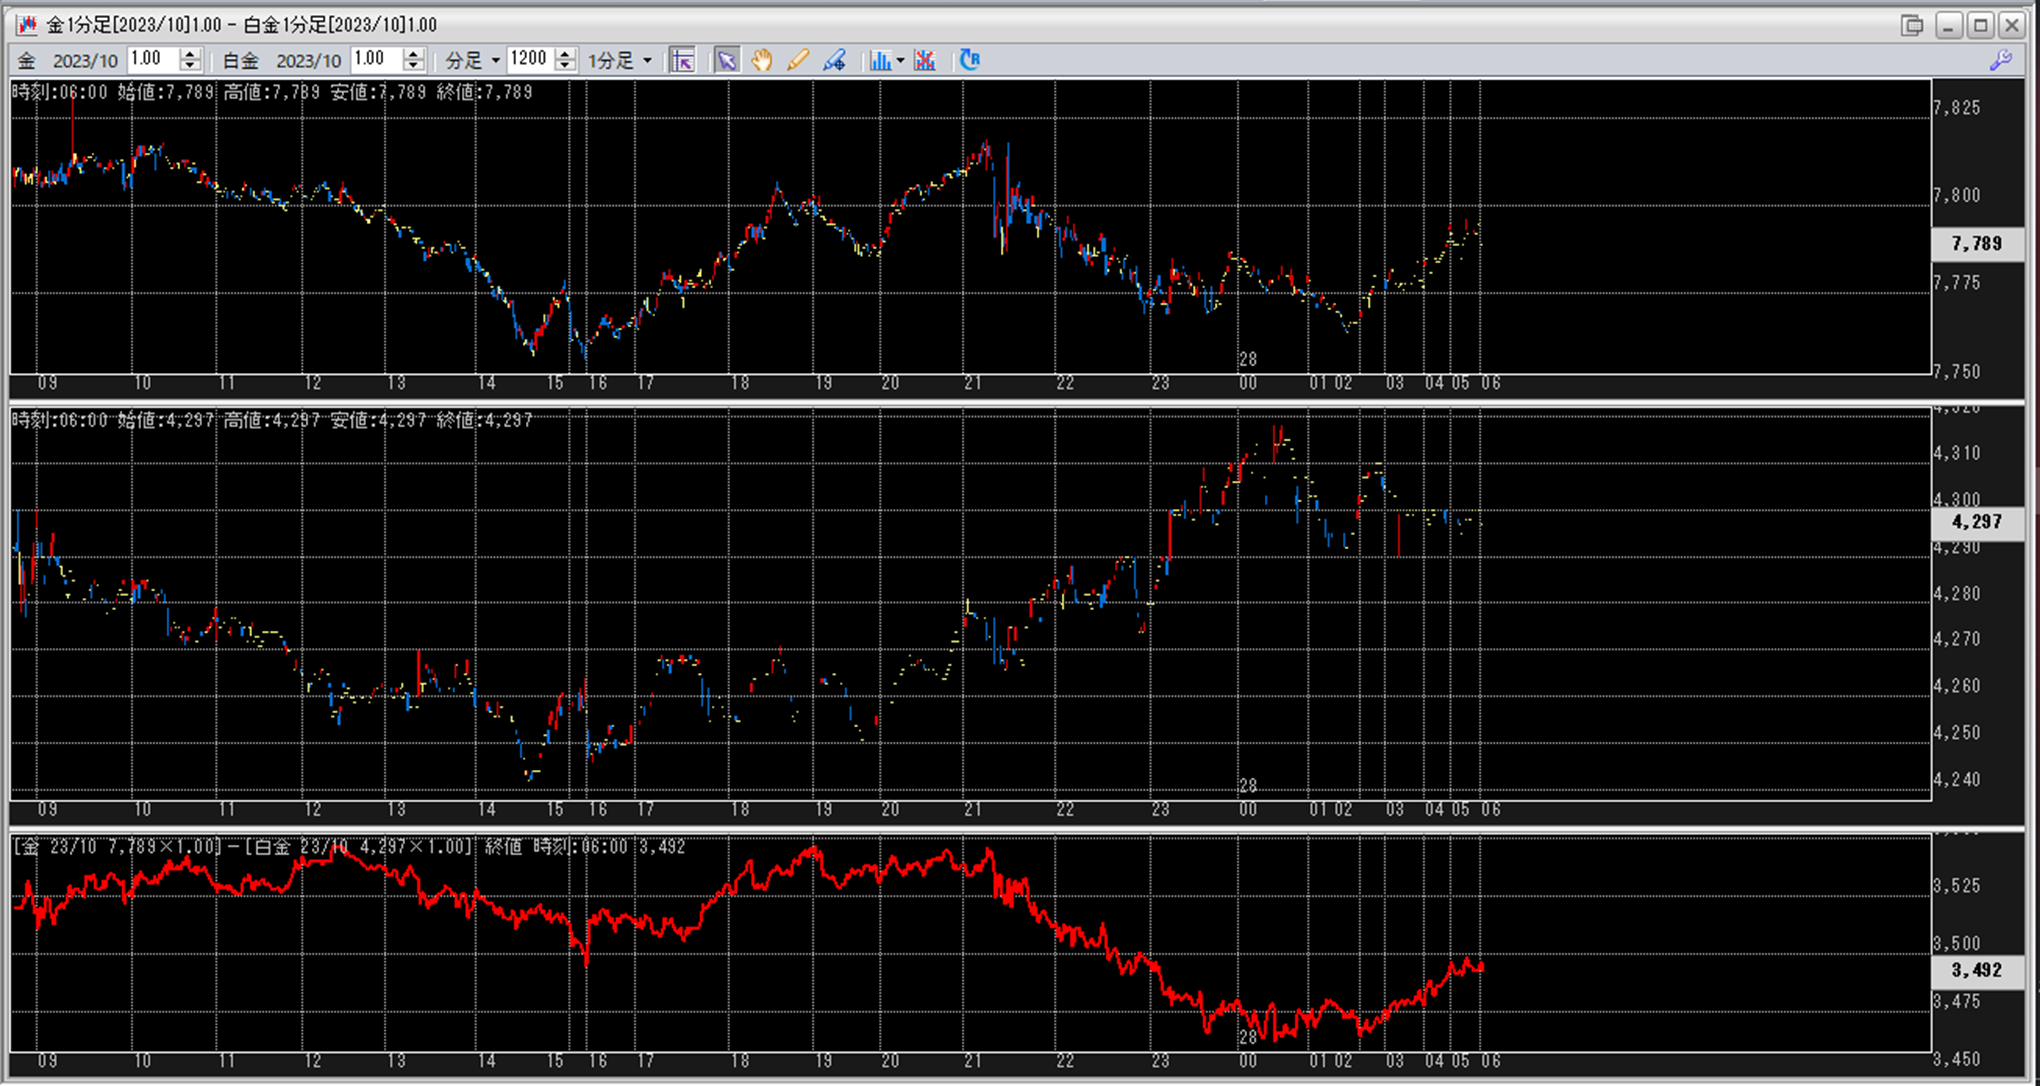
Task: Expand the 1分足 interval dropdown
Action: tap(620, 61)
